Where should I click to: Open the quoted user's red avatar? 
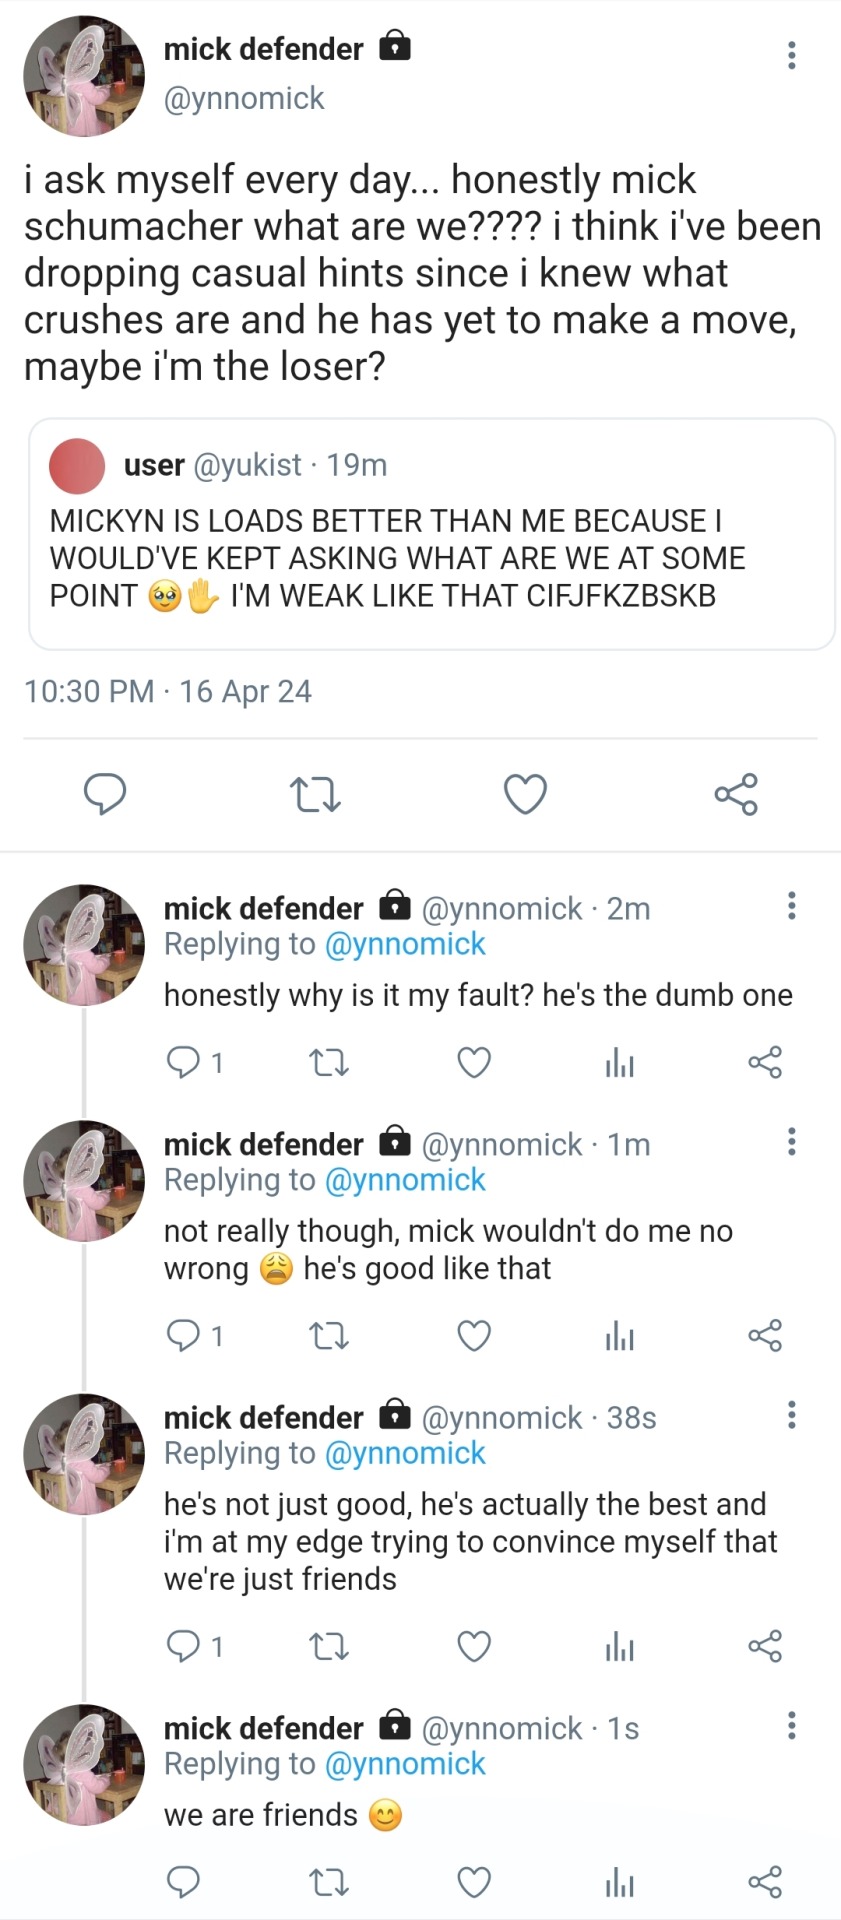click(x=77, y=466)
